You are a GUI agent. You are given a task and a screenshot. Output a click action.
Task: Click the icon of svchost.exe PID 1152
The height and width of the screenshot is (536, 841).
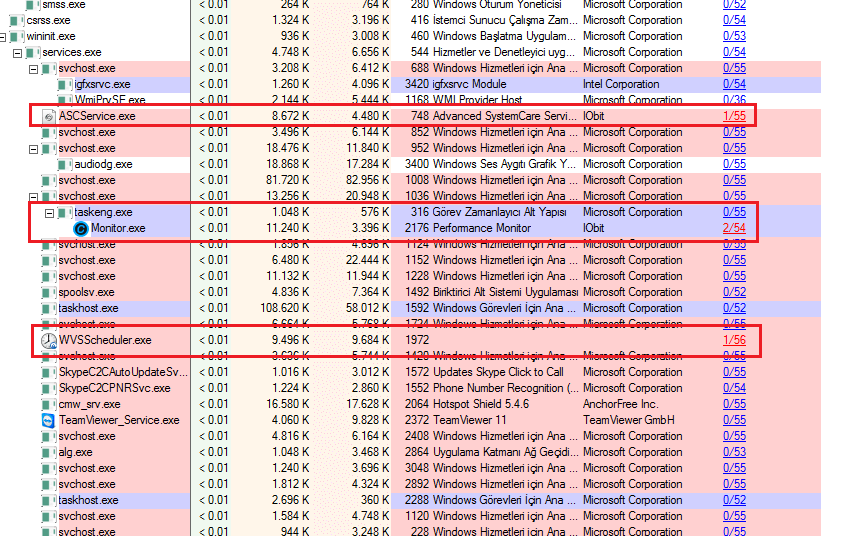click(49, 260)
